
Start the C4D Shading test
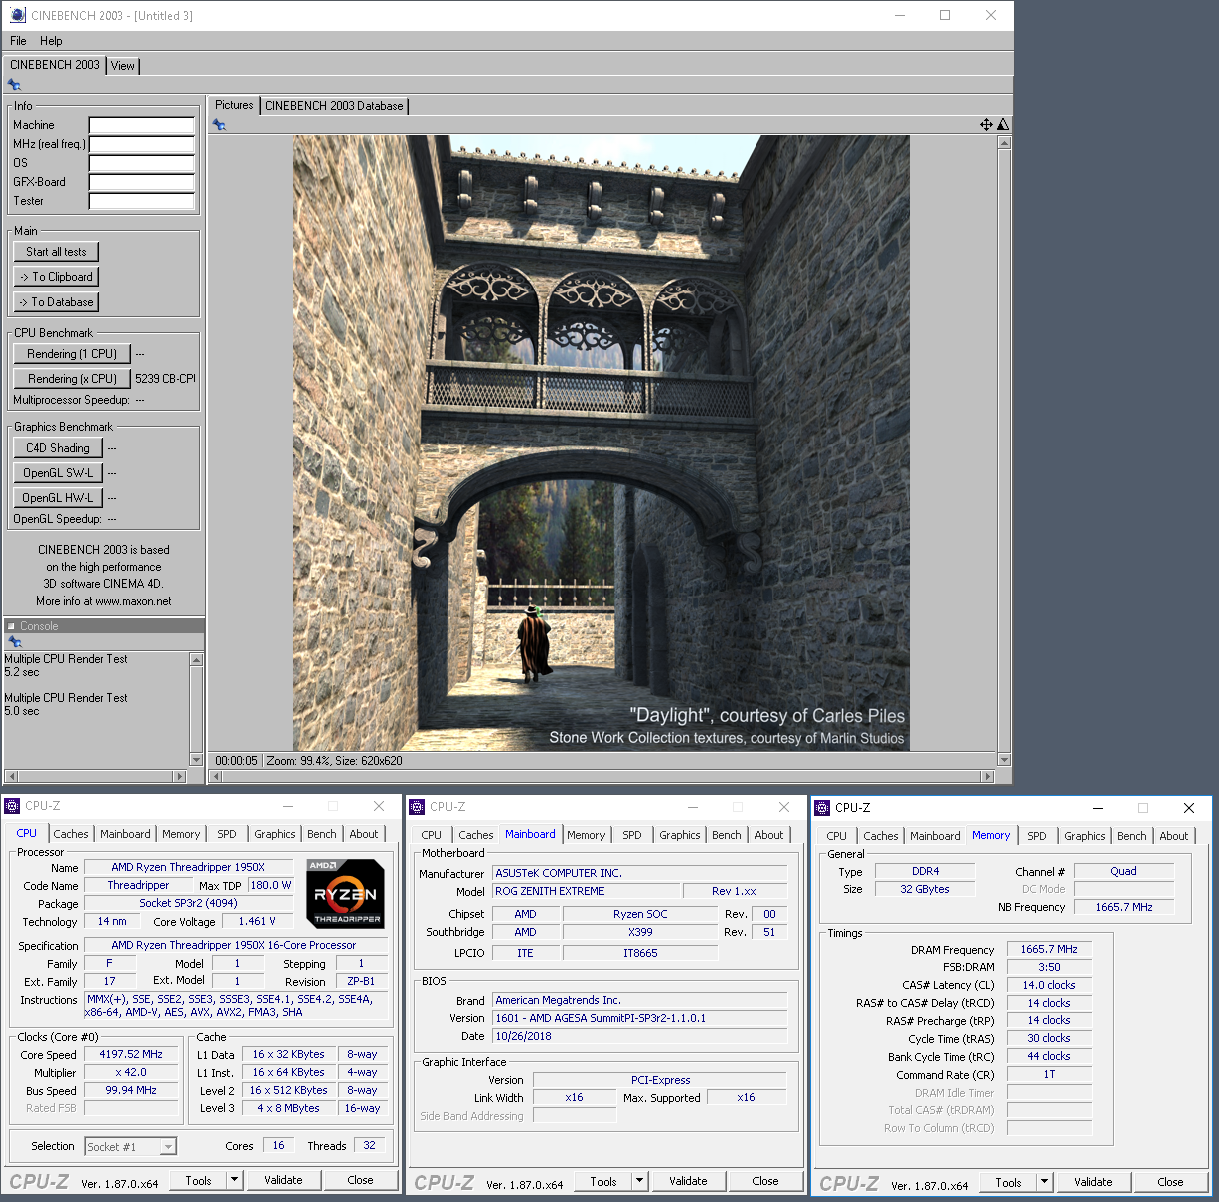pos(58,448)
